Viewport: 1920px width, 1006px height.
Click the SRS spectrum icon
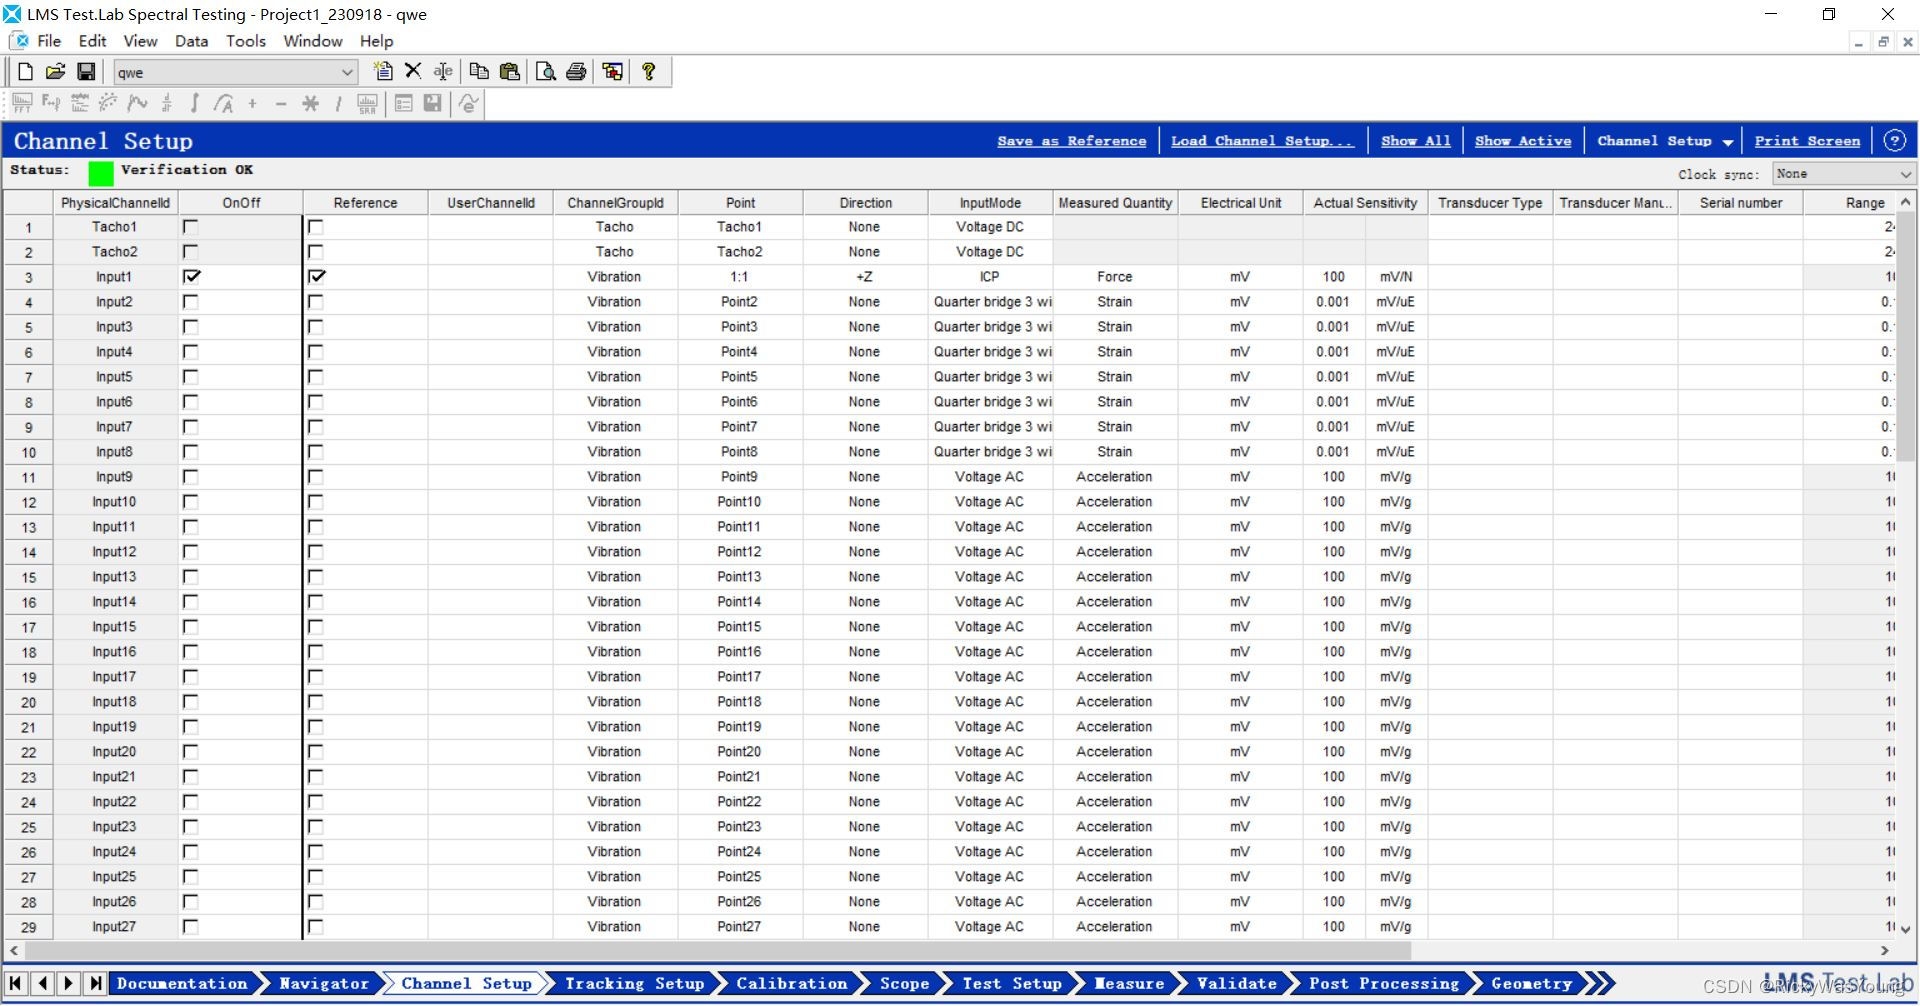click(368, 103)
